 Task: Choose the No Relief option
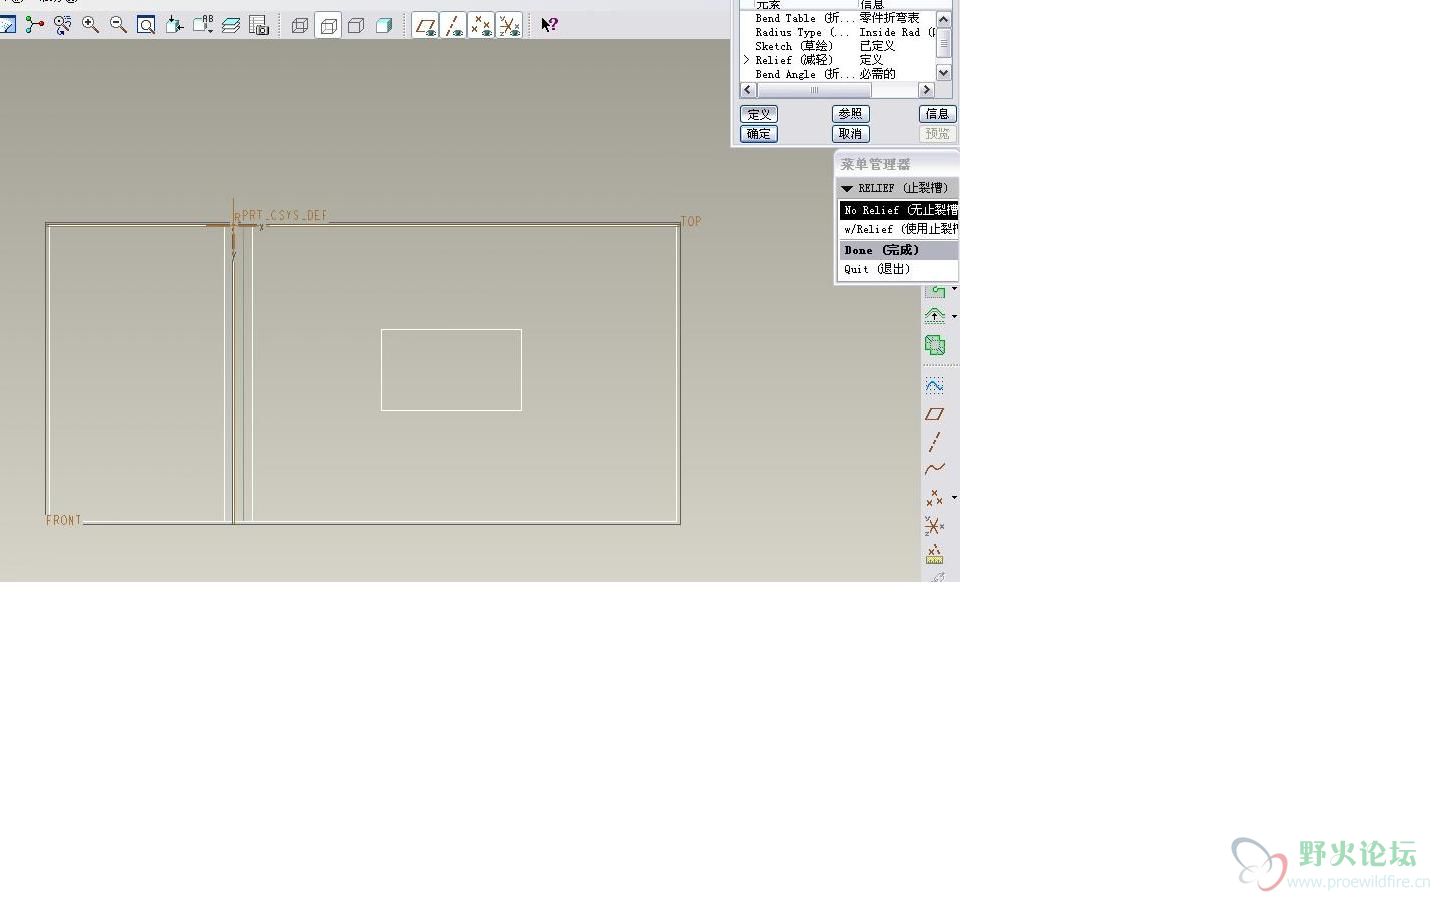click(x=899, y=210)
